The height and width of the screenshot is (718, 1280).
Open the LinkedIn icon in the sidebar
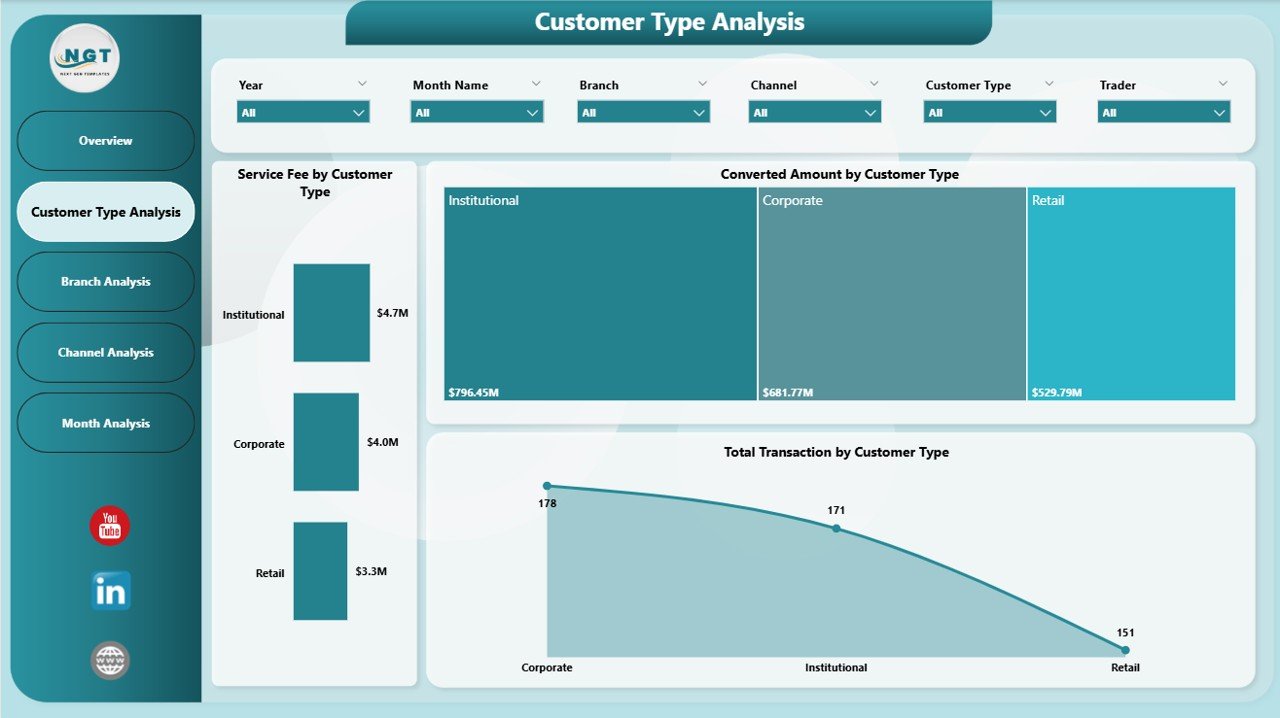click(110, 591)
